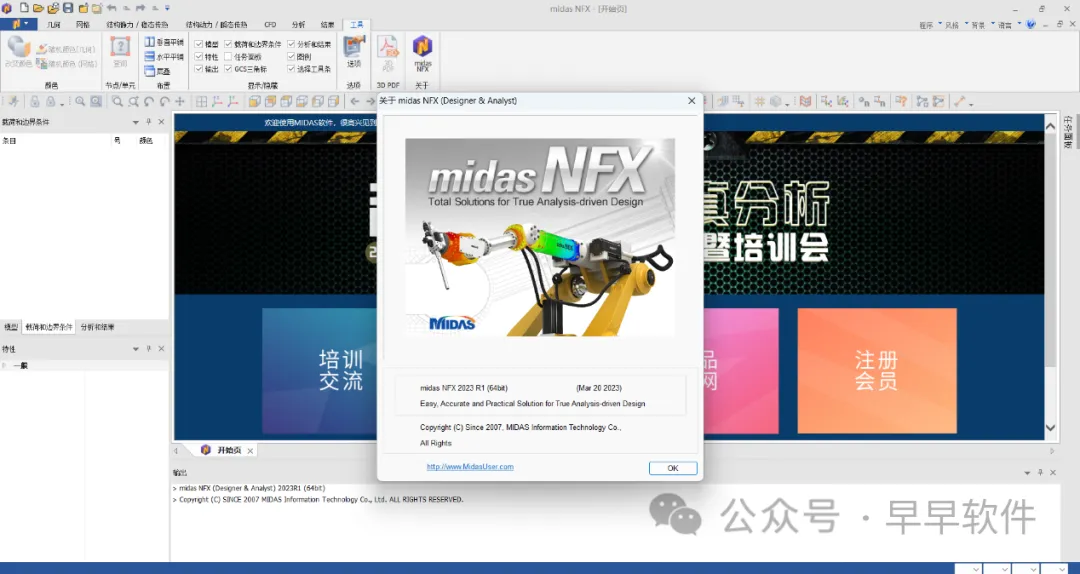The image size is (1080, 574).
Task: Click the 改变颜色 change color icon
Action: click(19, 52)
